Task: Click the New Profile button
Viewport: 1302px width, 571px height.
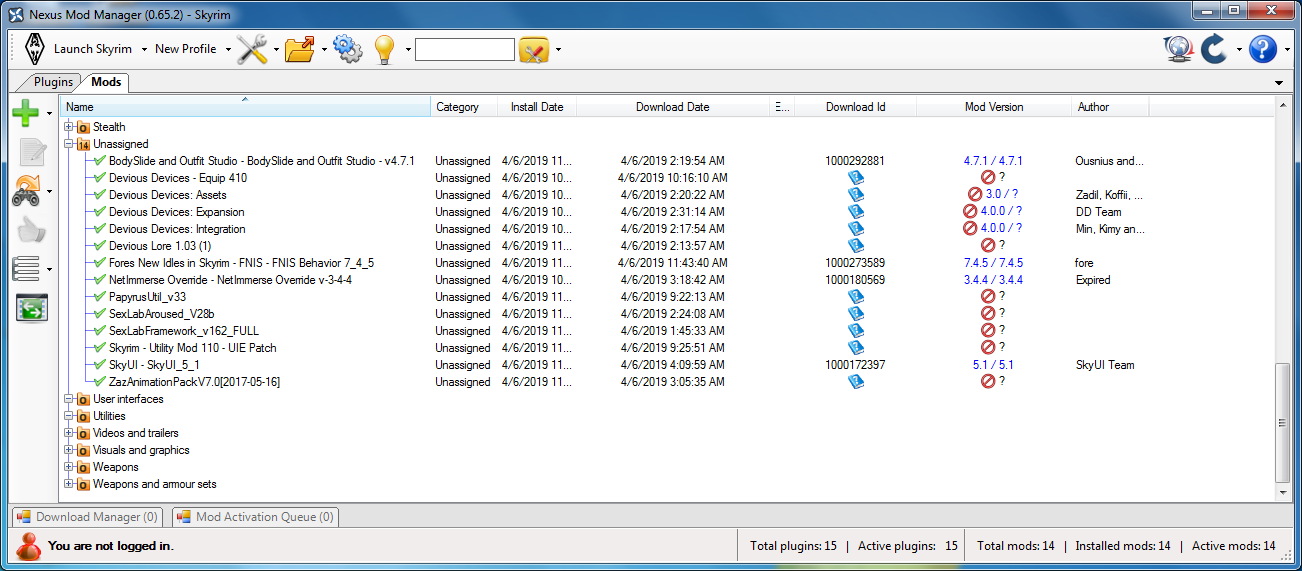Action: coord(186,49)
